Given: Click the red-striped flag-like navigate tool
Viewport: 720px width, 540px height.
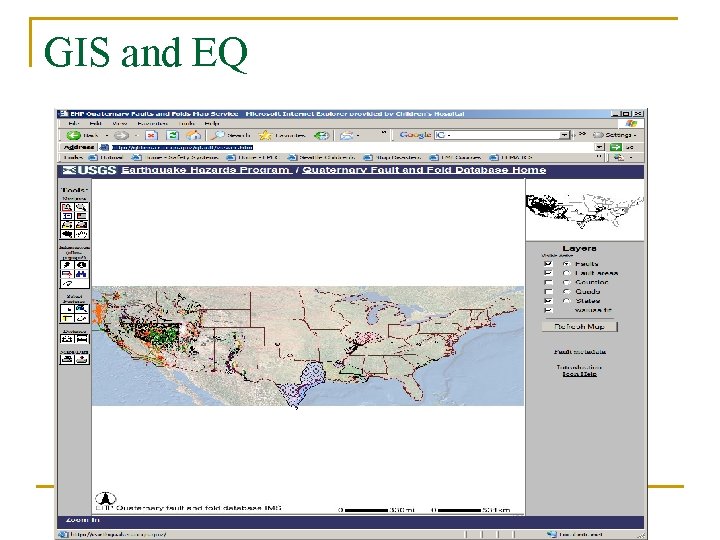Looking at the screenshot, I should click(81, 216).
